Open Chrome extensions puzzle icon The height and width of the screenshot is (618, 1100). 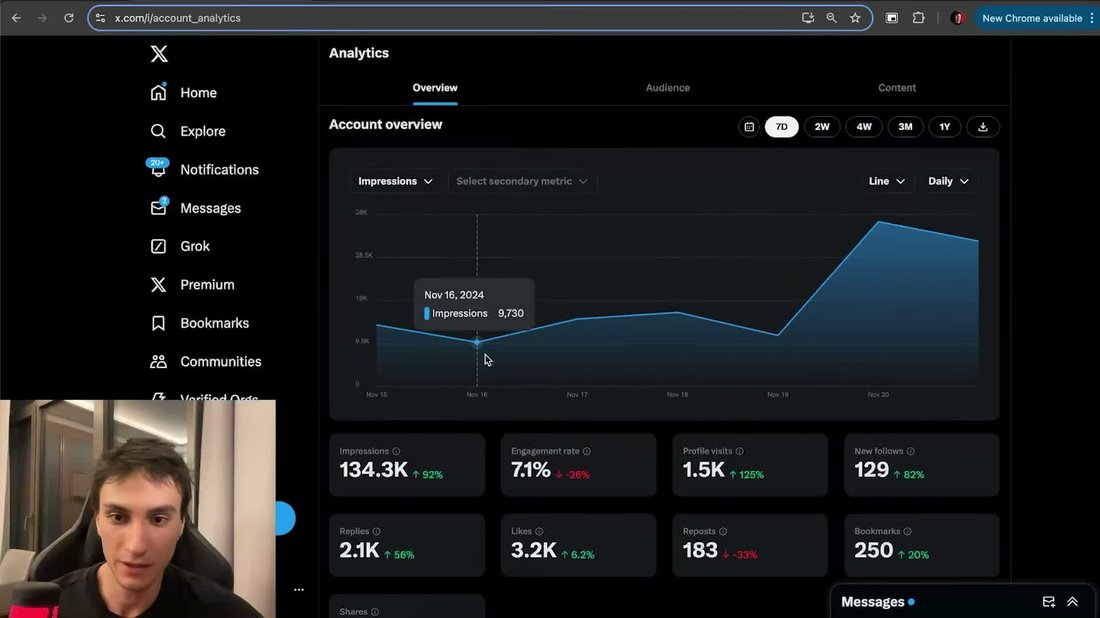(x=918, y=18)
